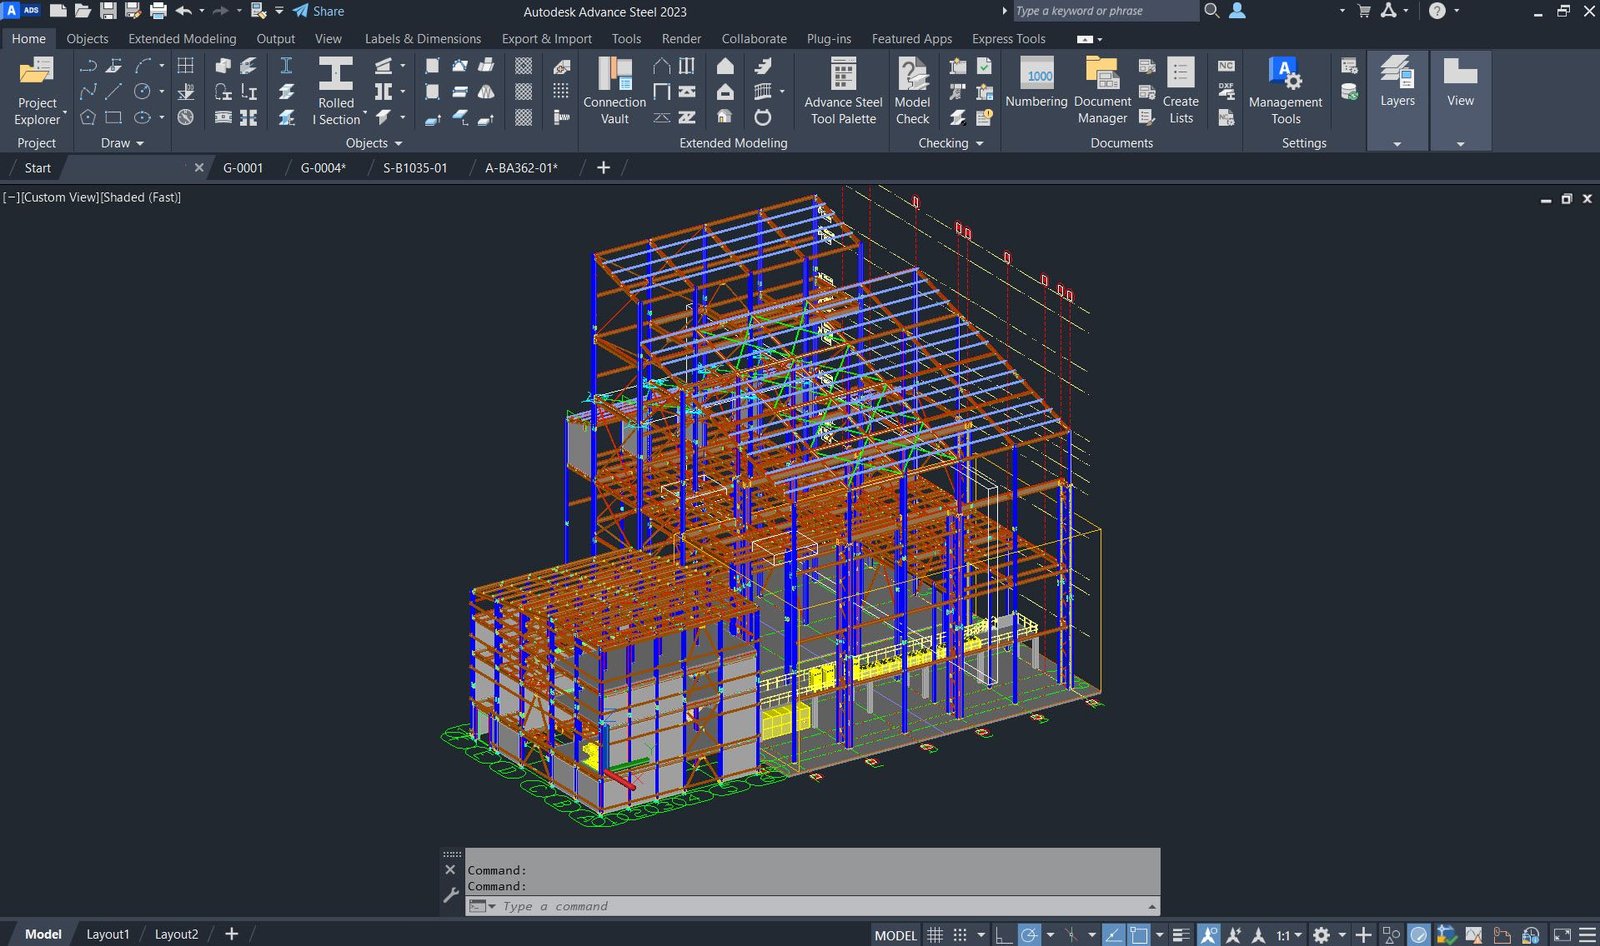The height and width of the screenshot is (946, 1600).
Task: Click the Custom View viewport label
Action: 59,198
